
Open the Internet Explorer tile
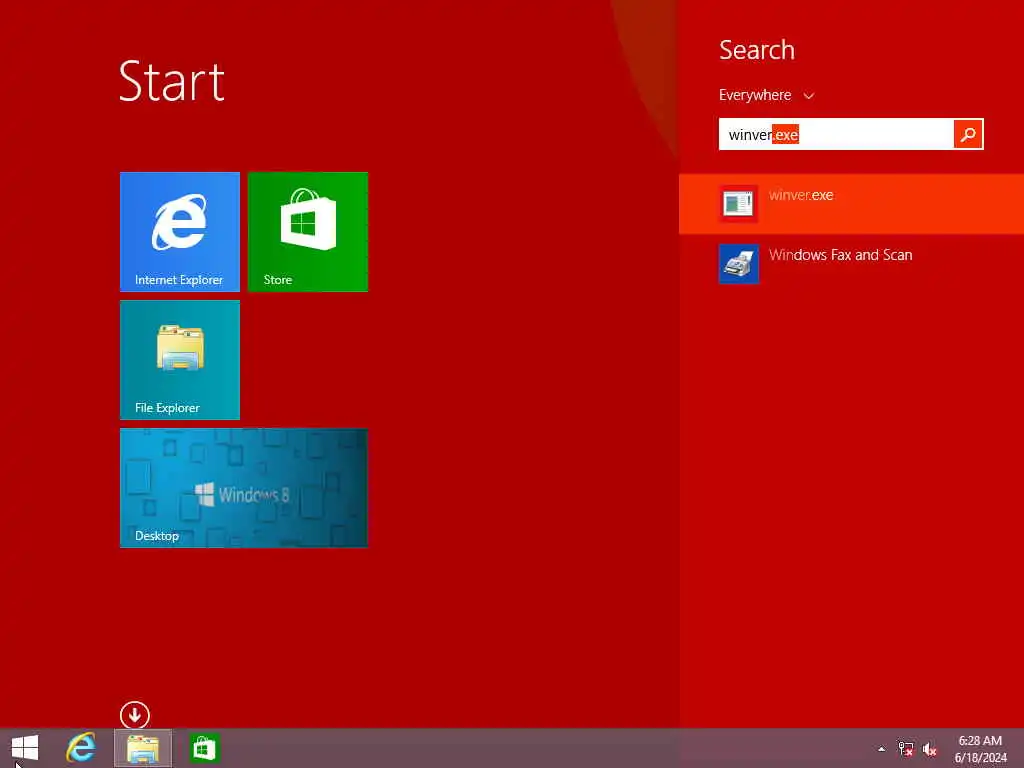tap(180, 232)
